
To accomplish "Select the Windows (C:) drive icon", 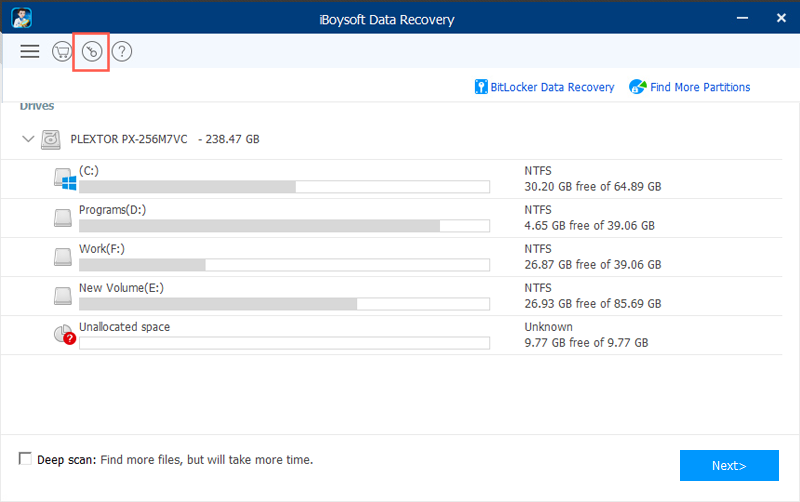I will (x=64, y=179).
